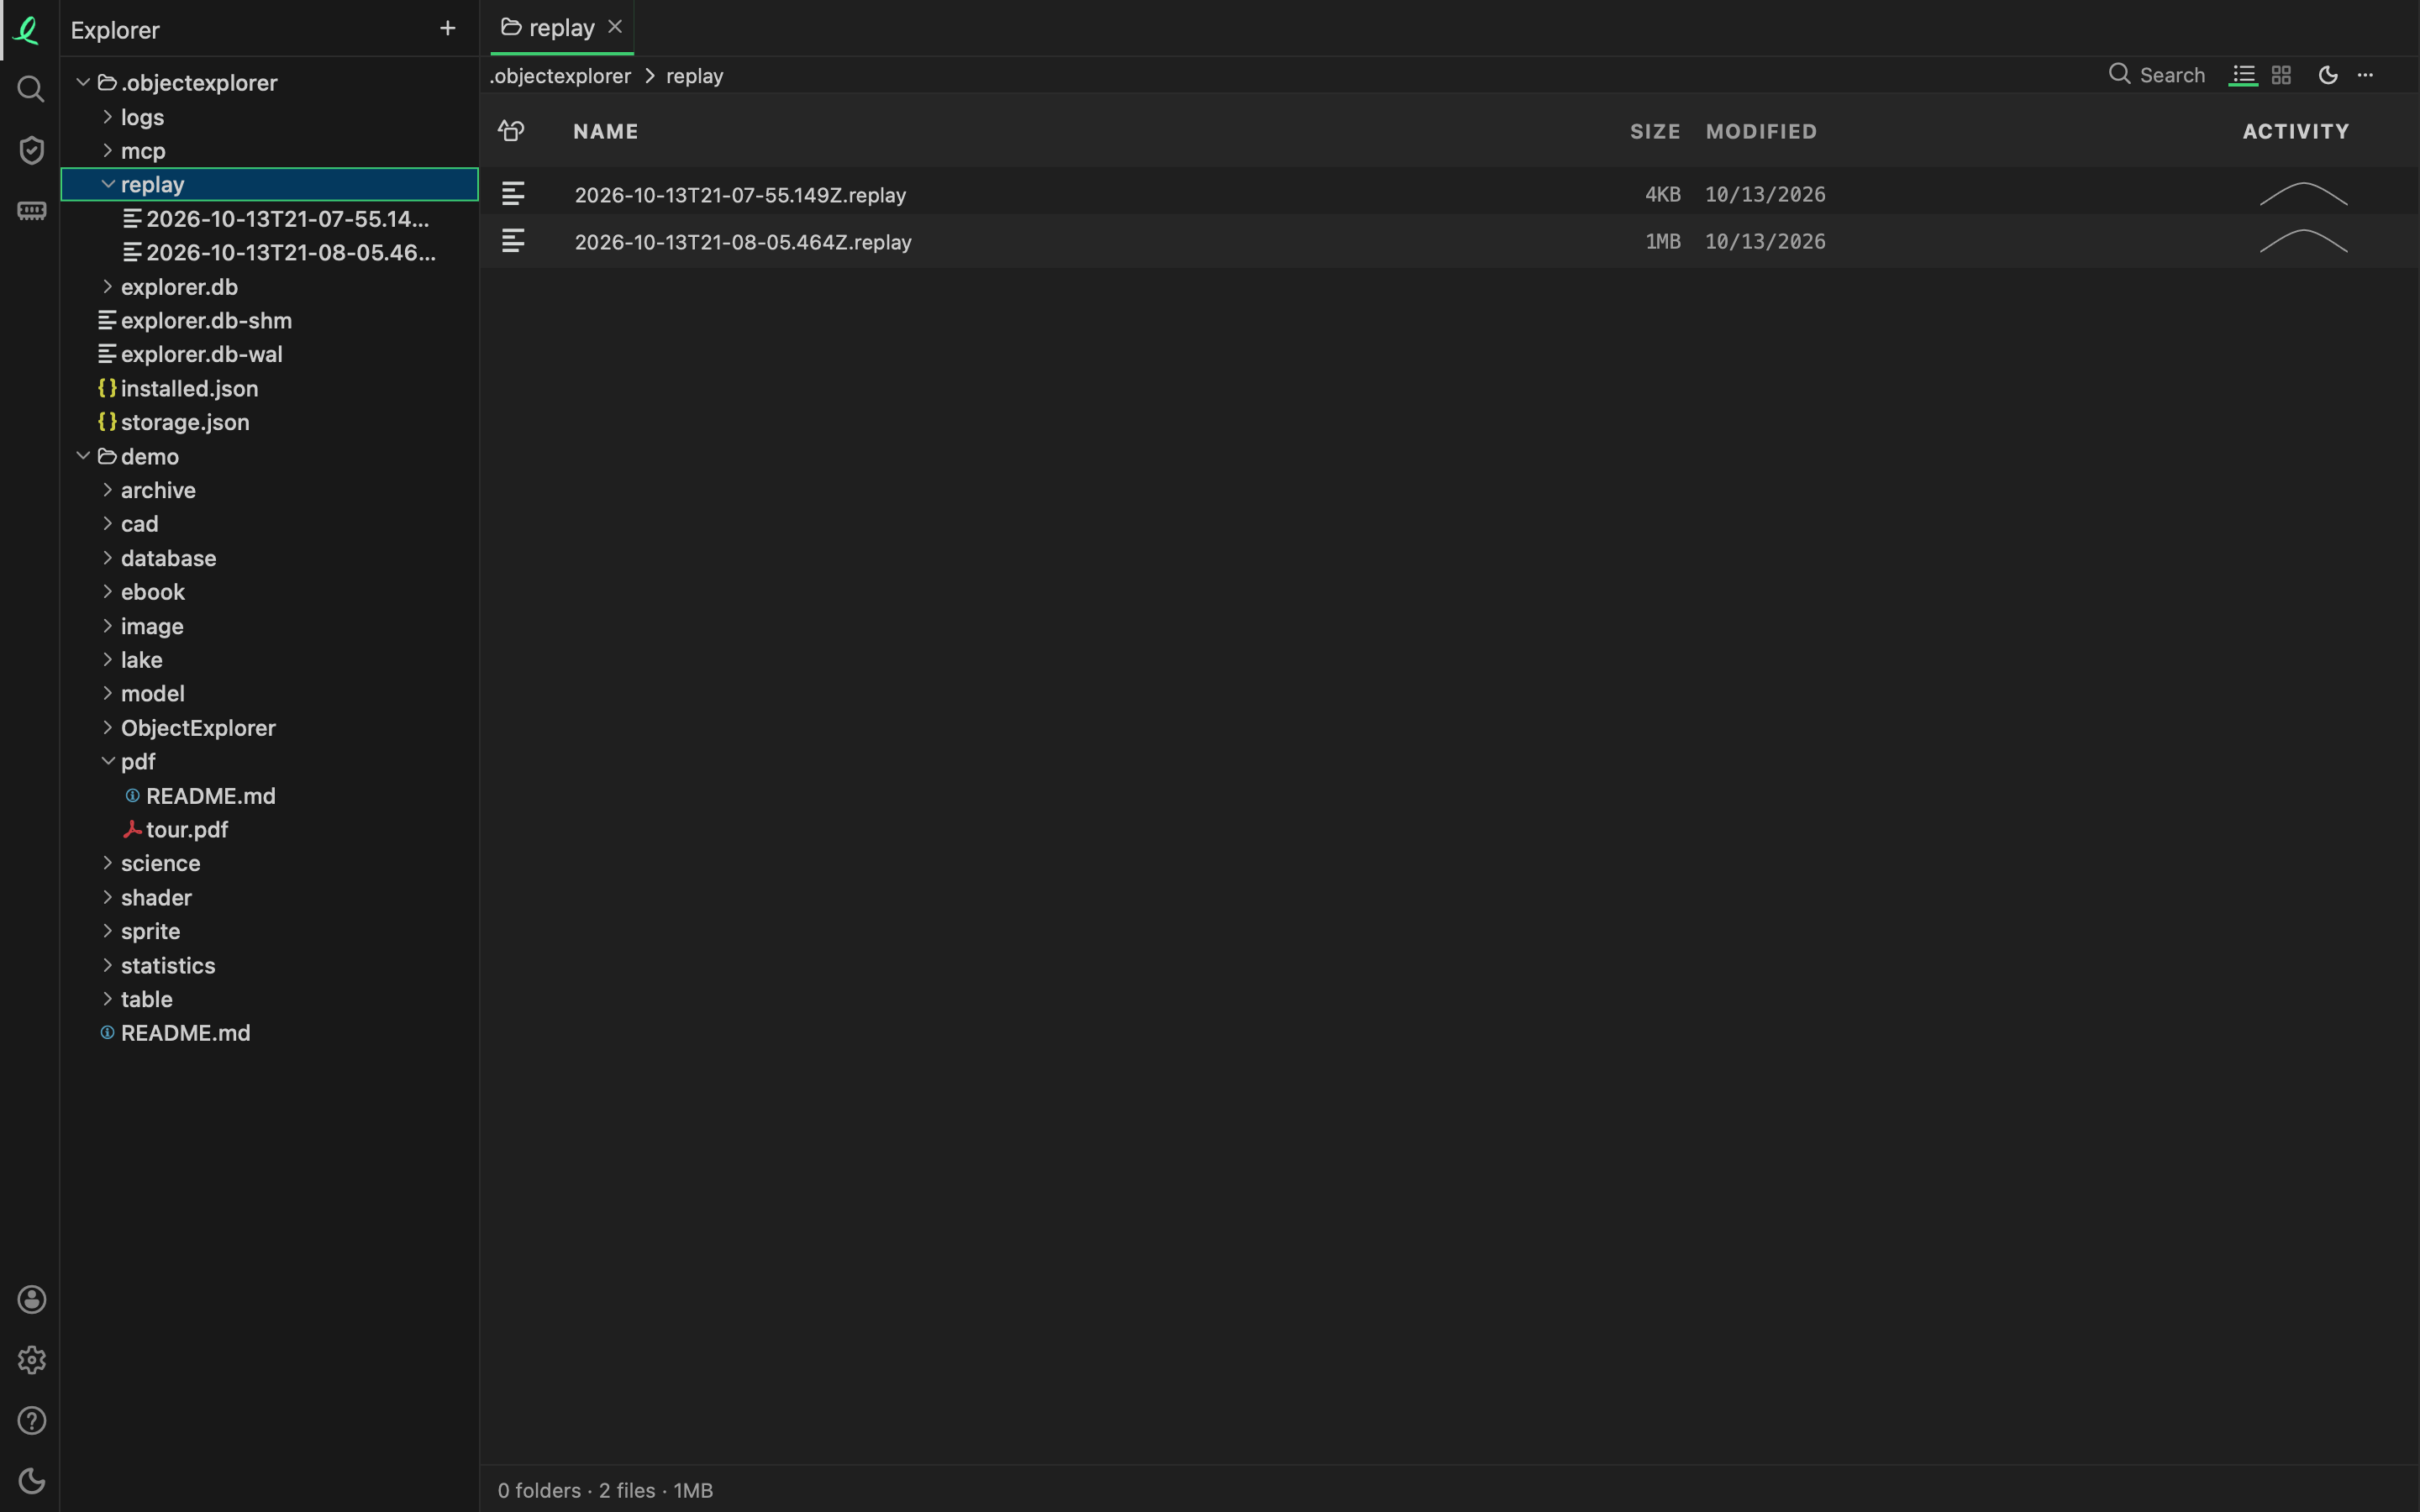Click the plus icon in Explorer header

pos(447,29)
